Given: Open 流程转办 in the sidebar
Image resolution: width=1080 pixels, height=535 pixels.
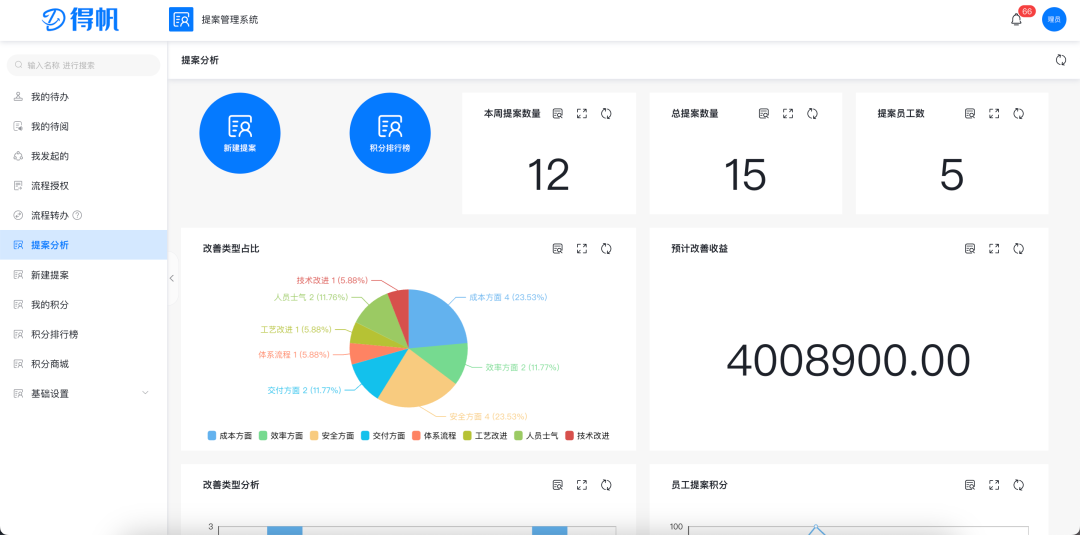Looking at the screenshot, I should (x=83, y=216).
